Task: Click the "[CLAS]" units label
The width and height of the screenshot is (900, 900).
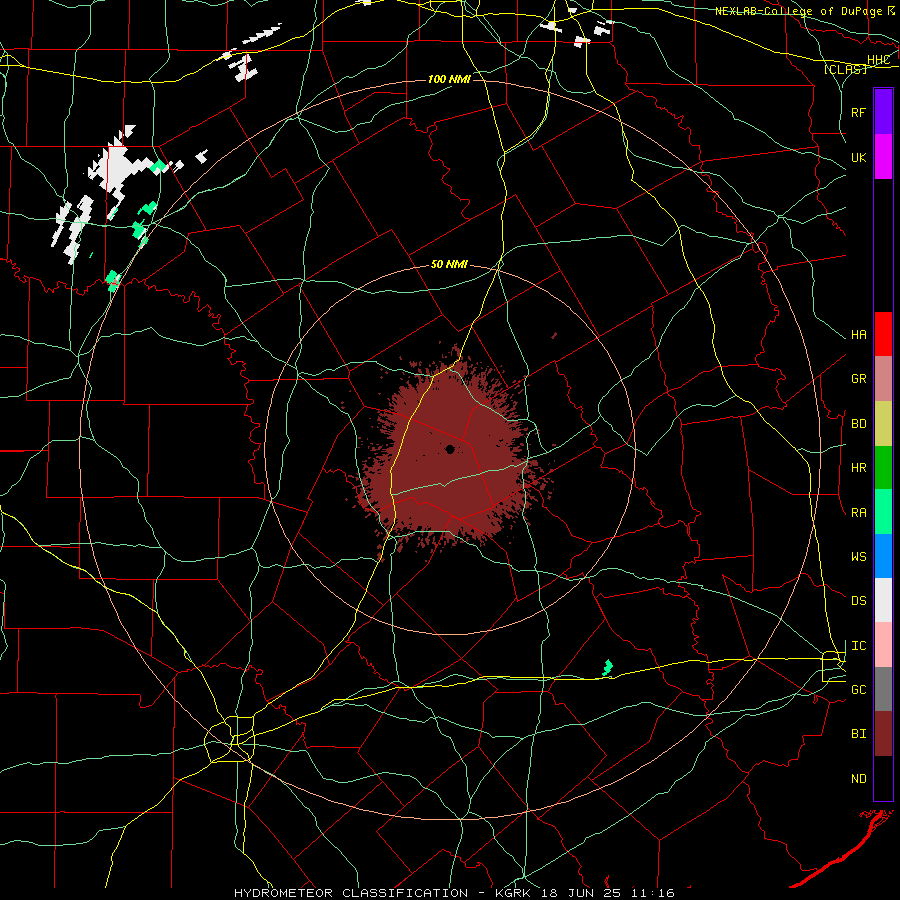Action: click(845, 69)
